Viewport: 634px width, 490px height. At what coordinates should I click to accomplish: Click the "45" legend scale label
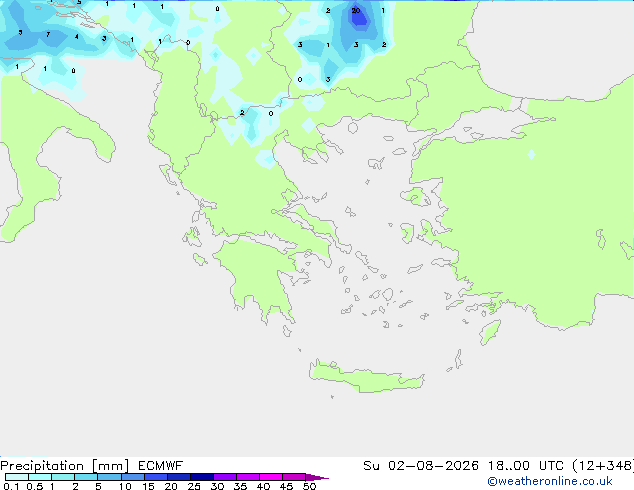286,486
